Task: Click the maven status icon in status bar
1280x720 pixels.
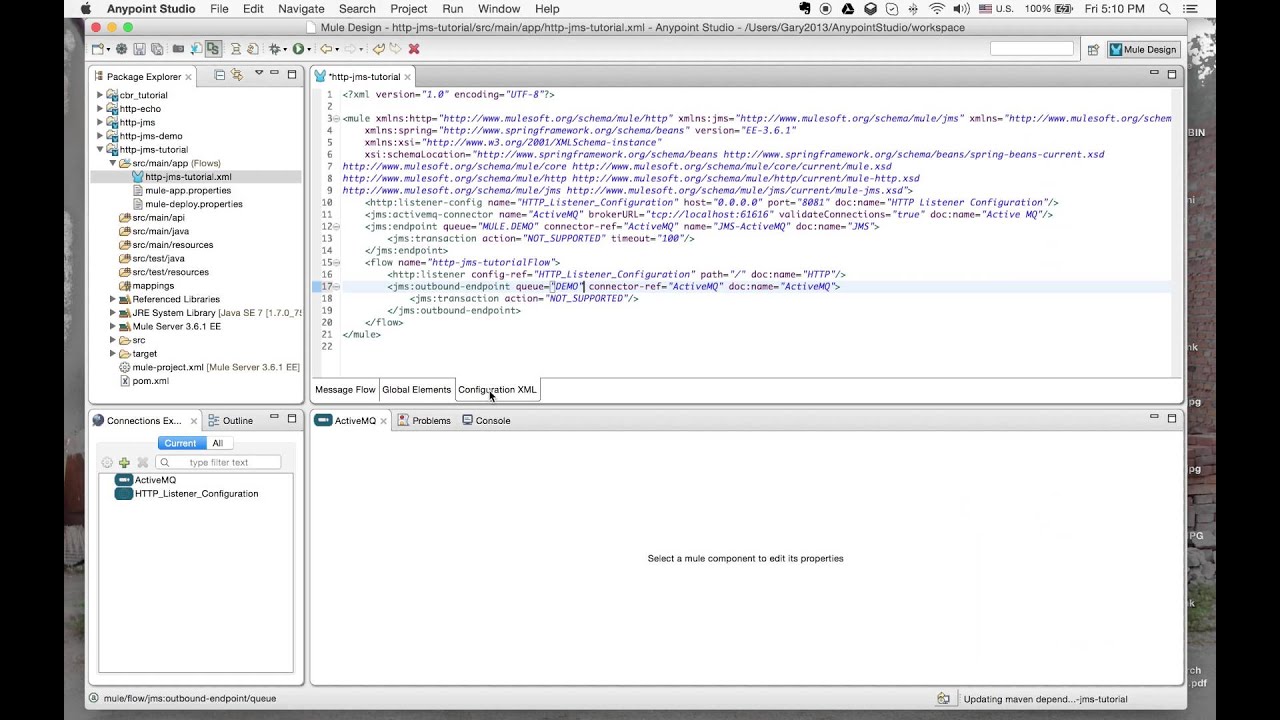Action: [943, 699]
